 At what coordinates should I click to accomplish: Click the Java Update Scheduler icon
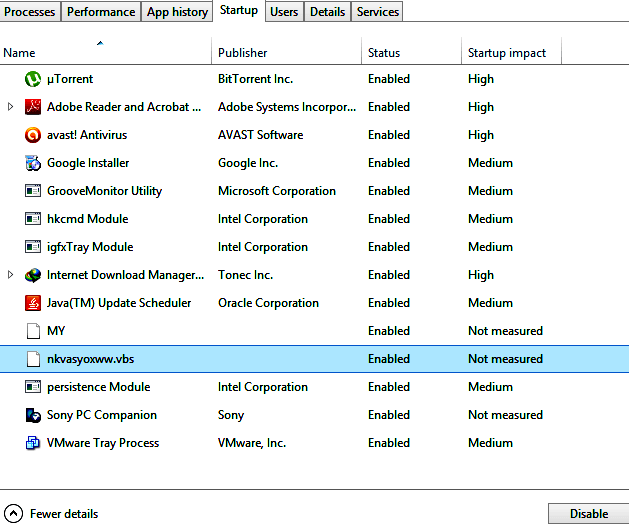click(32, 303)
